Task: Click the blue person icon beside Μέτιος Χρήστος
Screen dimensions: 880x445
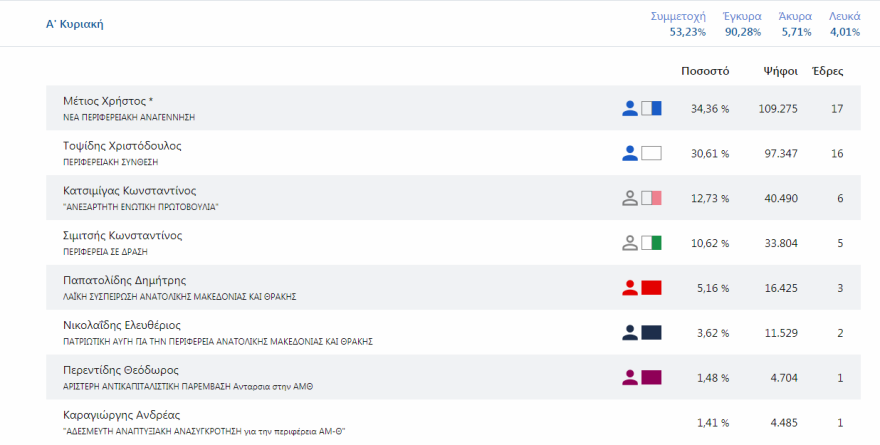Action: click(x=630, y=108)
